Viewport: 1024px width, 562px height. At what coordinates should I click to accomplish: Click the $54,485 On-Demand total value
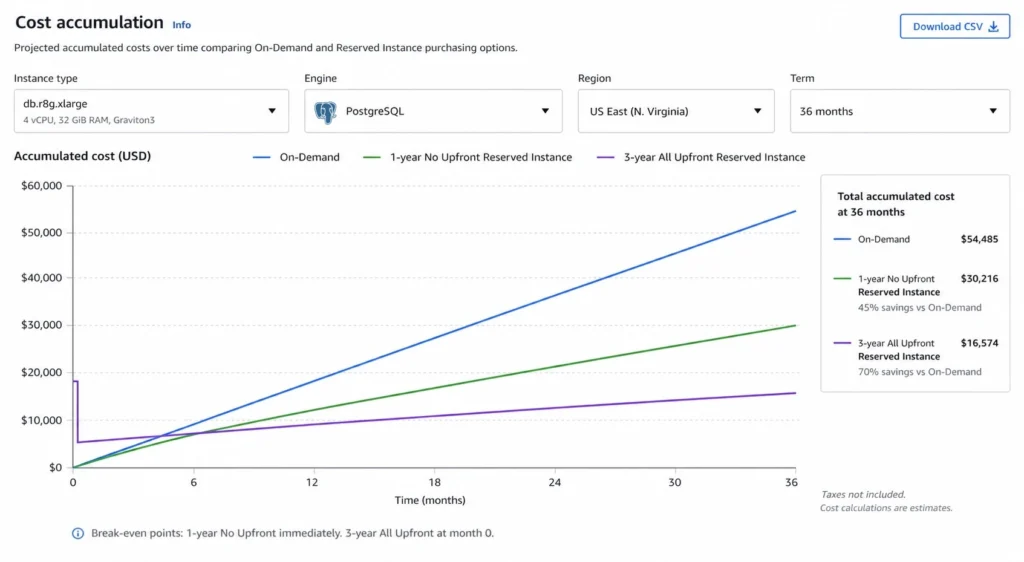[x=979, y=240]
